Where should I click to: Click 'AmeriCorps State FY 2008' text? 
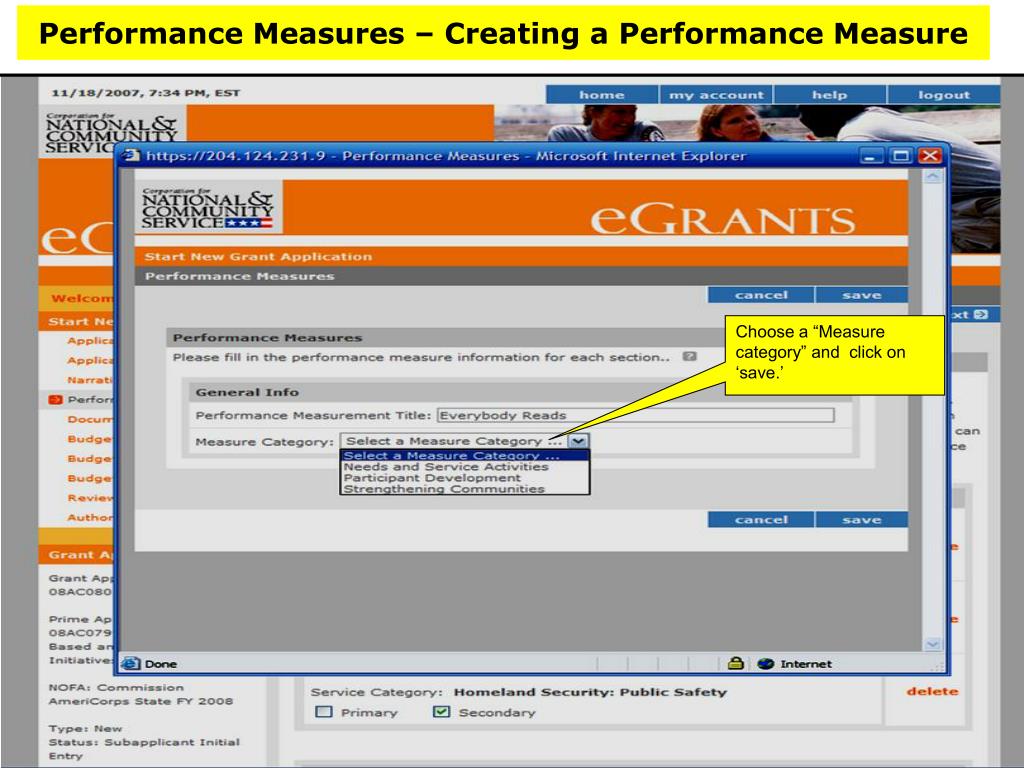140,701
